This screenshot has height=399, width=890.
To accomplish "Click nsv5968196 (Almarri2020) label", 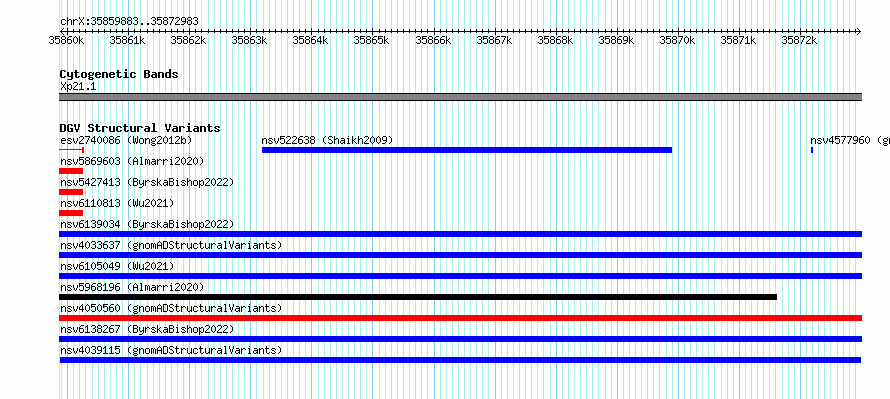I will 132,287.
